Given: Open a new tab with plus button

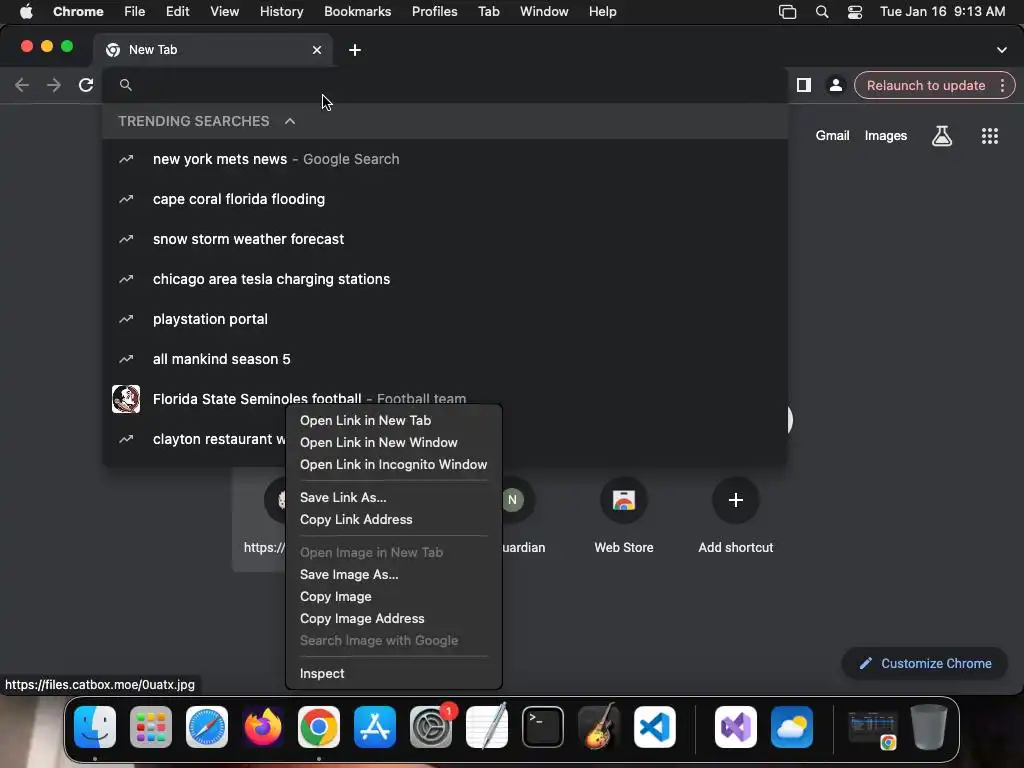Looking at the screenshot, I should [355, 50].
